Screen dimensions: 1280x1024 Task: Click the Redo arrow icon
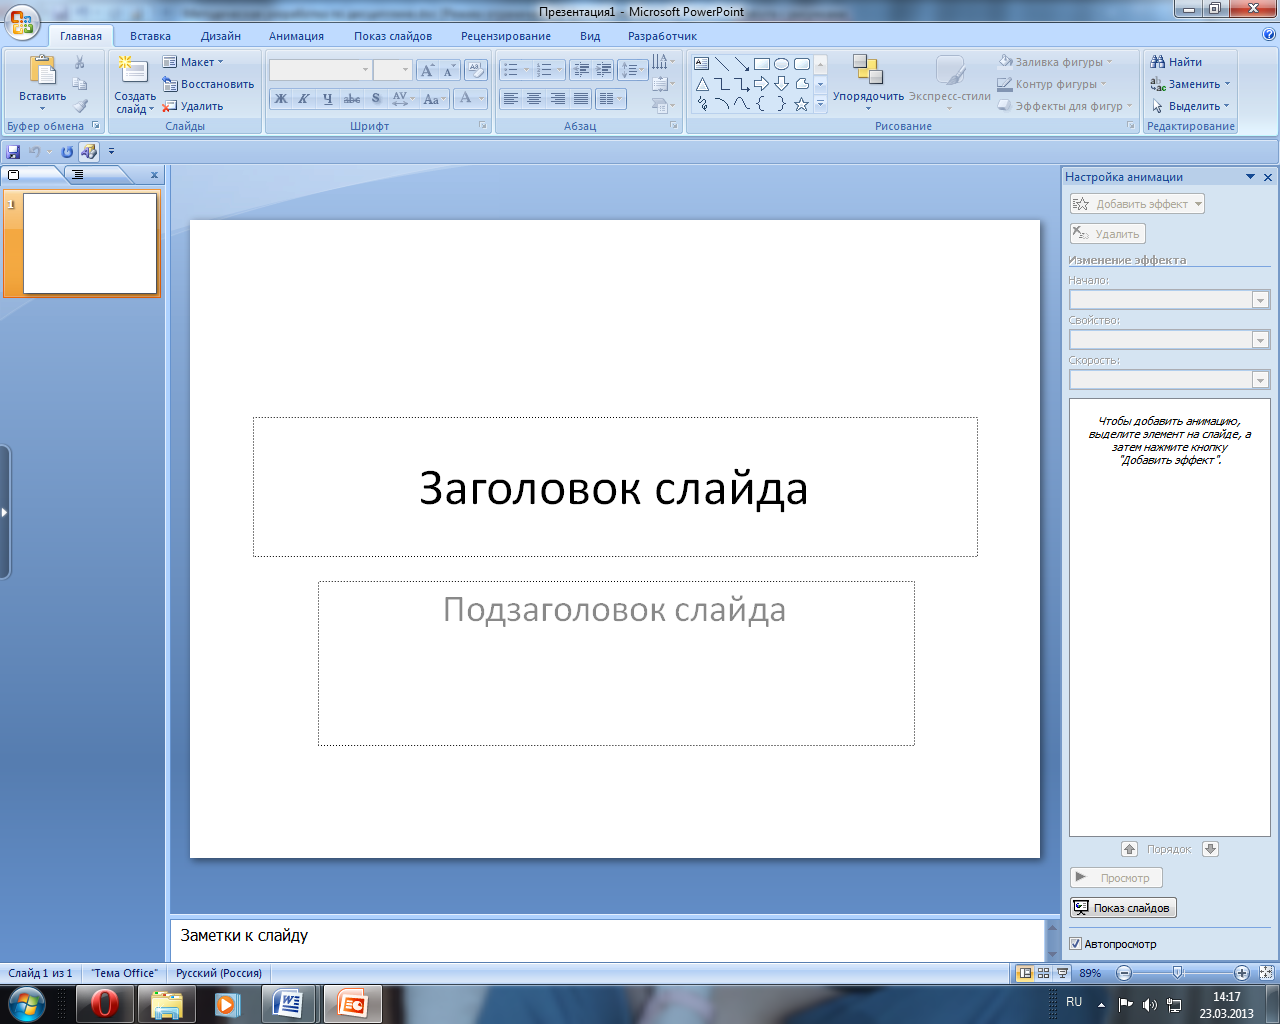67,152
